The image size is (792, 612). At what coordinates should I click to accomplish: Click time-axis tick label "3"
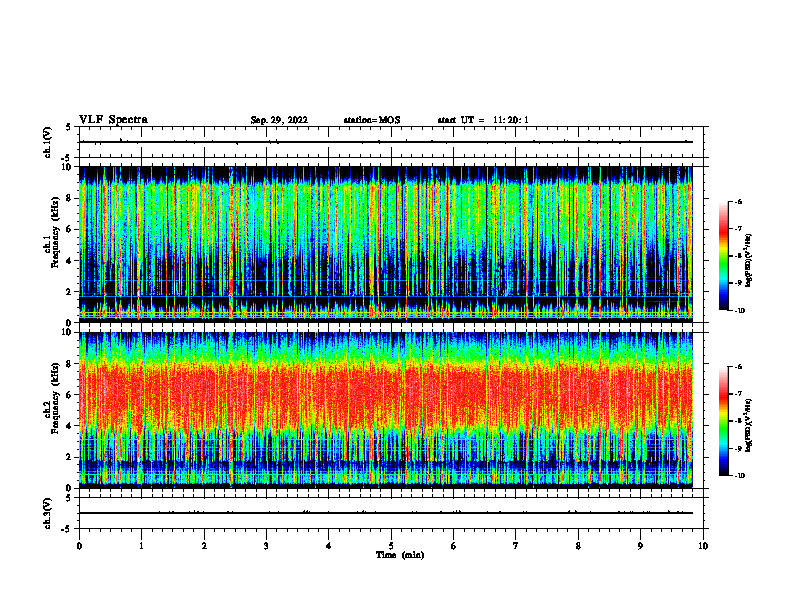click(266, 546)
